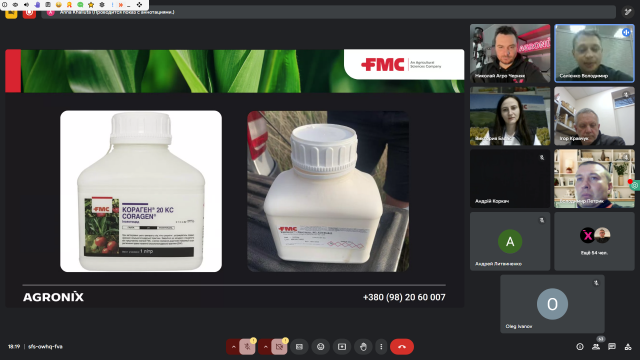
Task: Open the in-call chat messages panel
Action: tap(612, 347)
